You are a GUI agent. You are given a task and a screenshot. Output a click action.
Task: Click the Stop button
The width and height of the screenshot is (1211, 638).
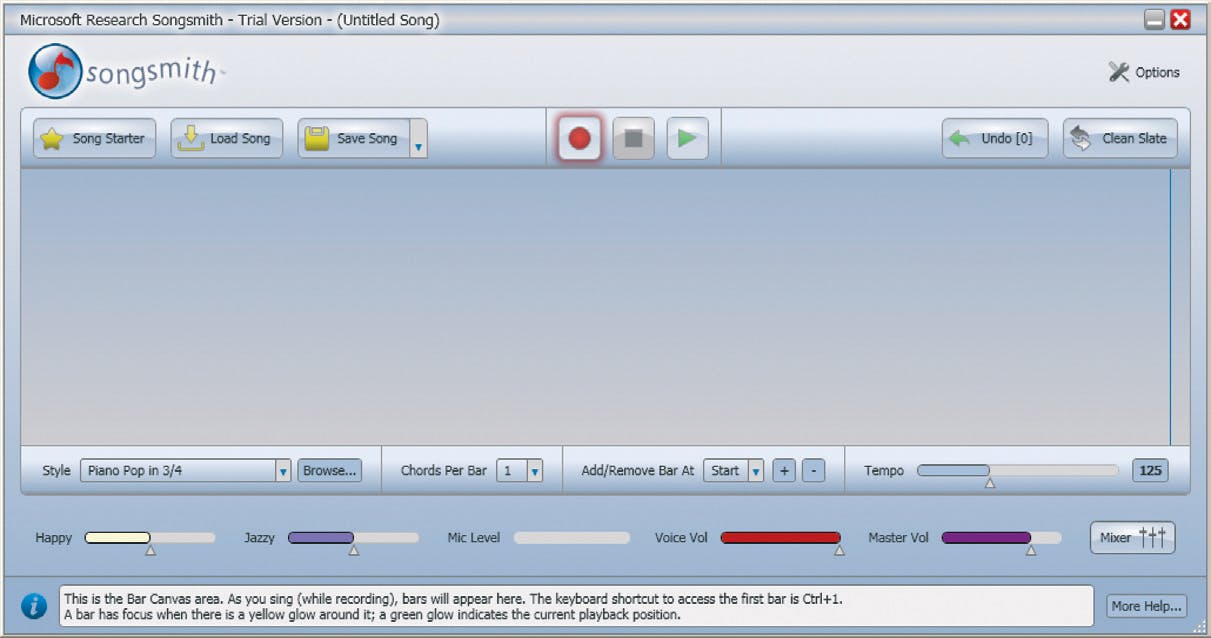tap(633, 138)
